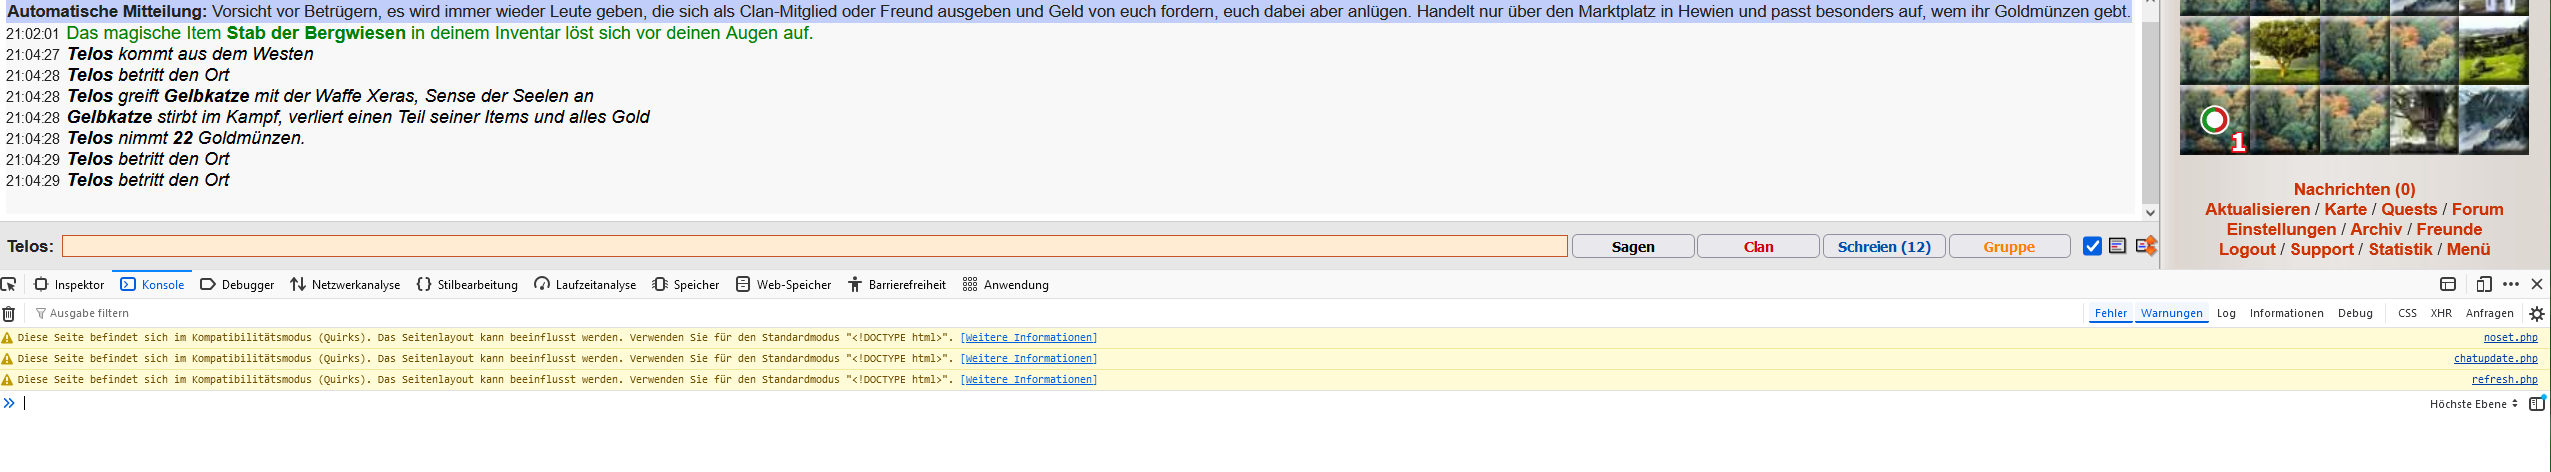
Task: Toggle the console sidebar editor icon
Action: (2537, 404)
